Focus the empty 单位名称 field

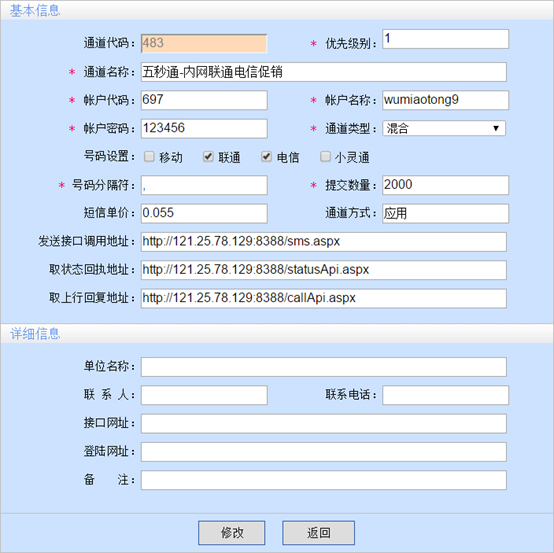tap(324, 367)
